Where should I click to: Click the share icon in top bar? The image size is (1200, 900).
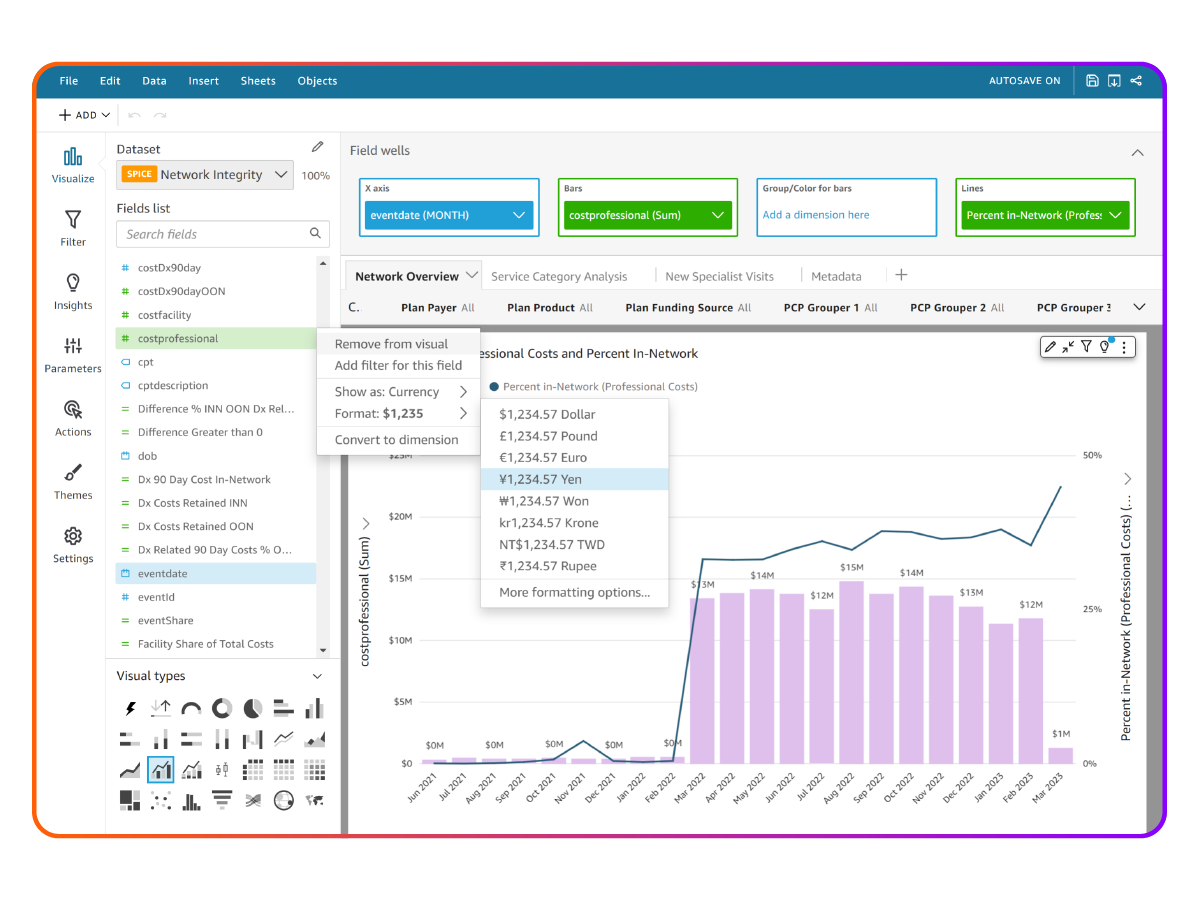click(1136, 81)
